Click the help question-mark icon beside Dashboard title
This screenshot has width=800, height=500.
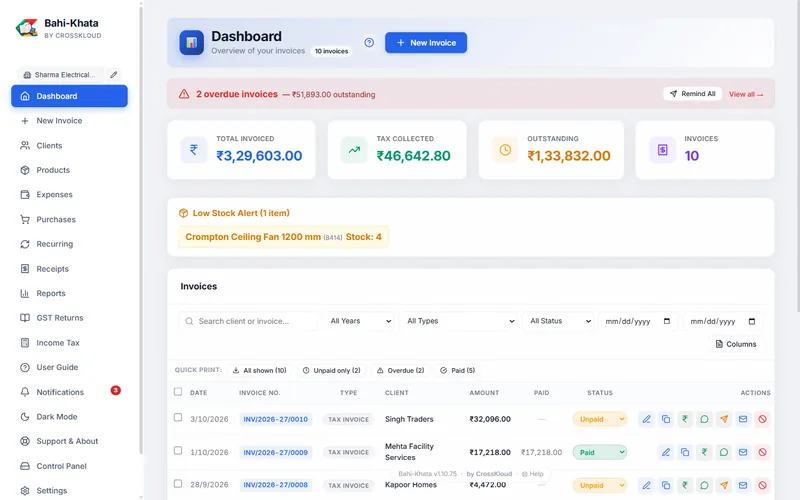[369, 43]
